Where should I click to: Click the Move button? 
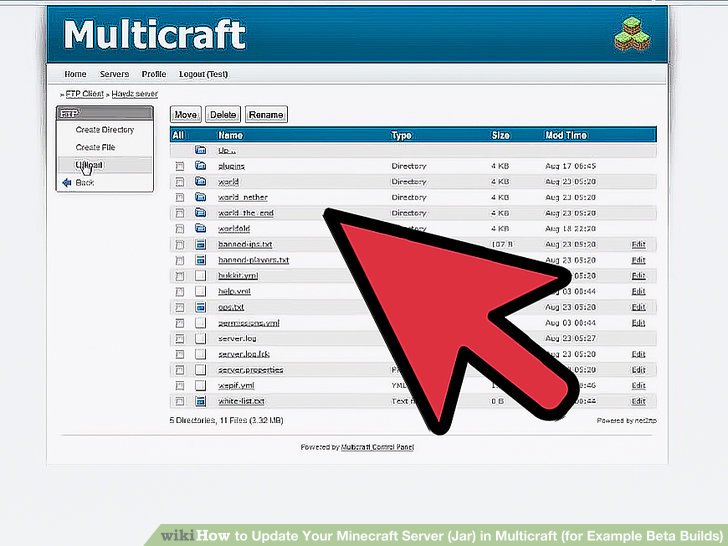coord(186,114)
